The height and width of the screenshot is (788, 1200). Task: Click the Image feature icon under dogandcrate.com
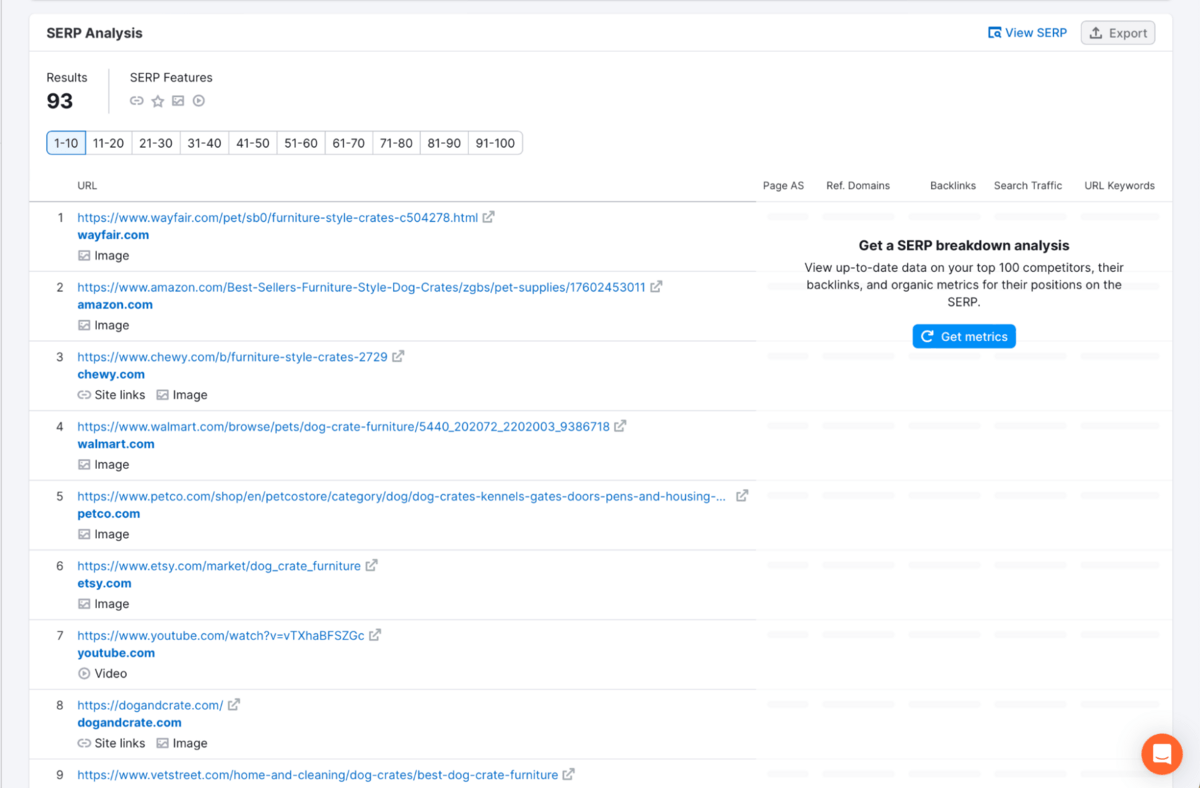click(162, 744)
